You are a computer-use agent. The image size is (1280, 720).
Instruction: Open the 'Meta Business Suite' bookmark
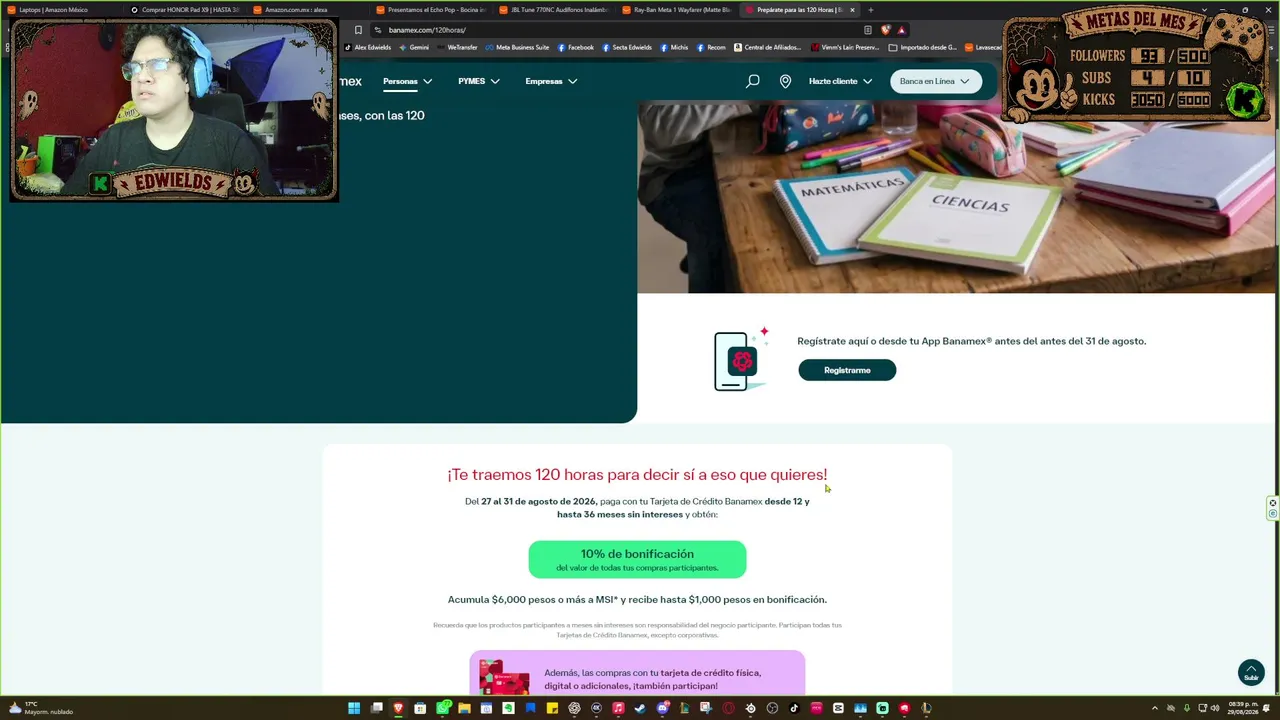517,47
